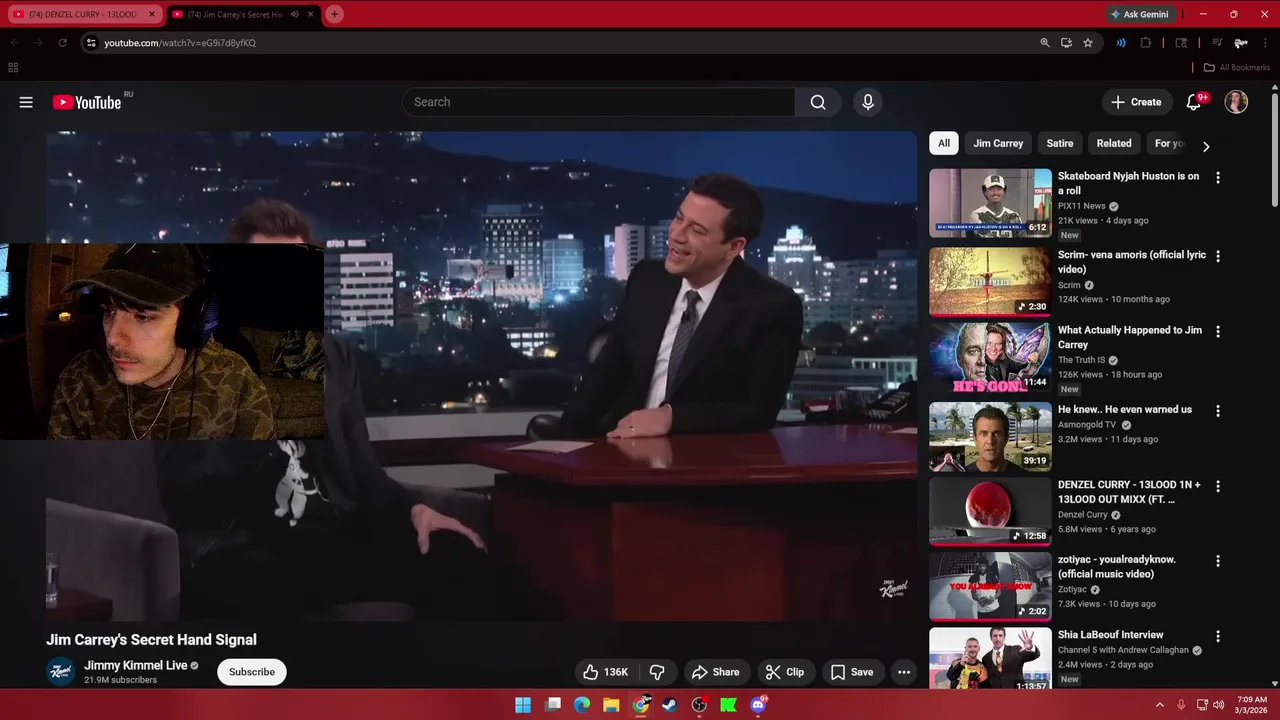
Task: Subscribe to Jimmy Kimmel Live
Action: click(252, 672)
